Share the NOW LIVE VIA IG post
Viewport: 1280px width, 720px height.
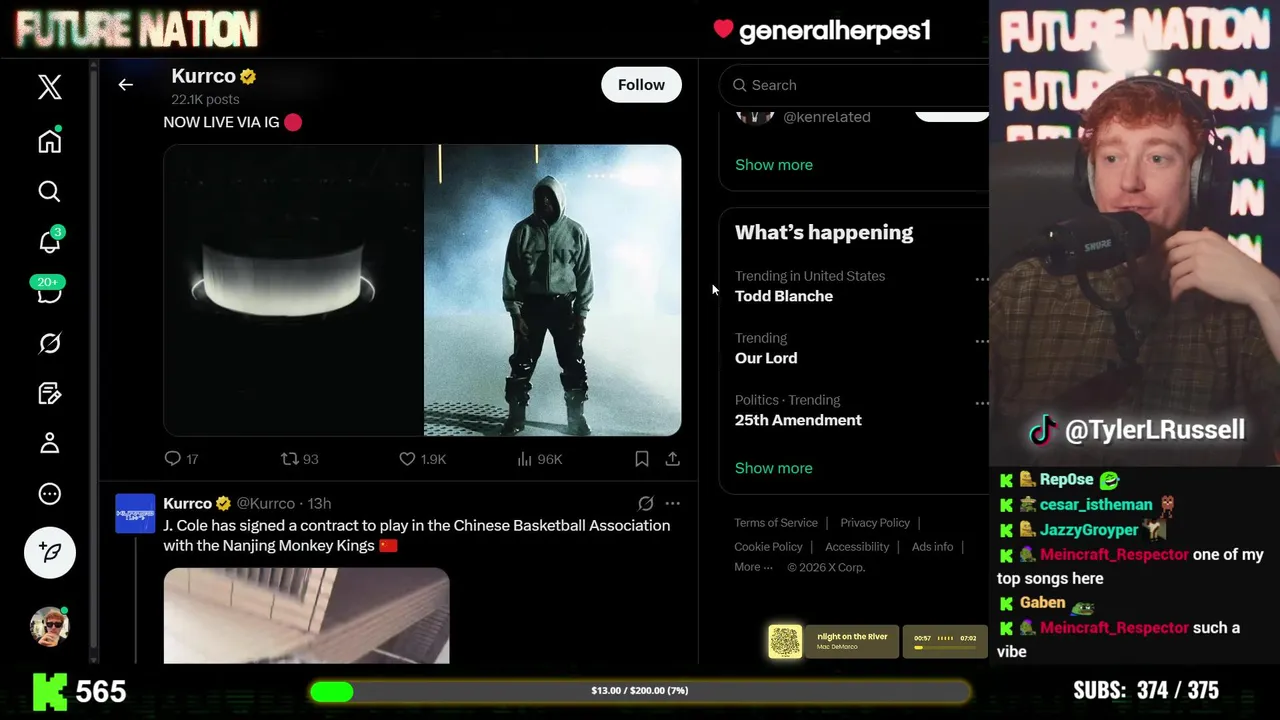[x=672, y=458]
